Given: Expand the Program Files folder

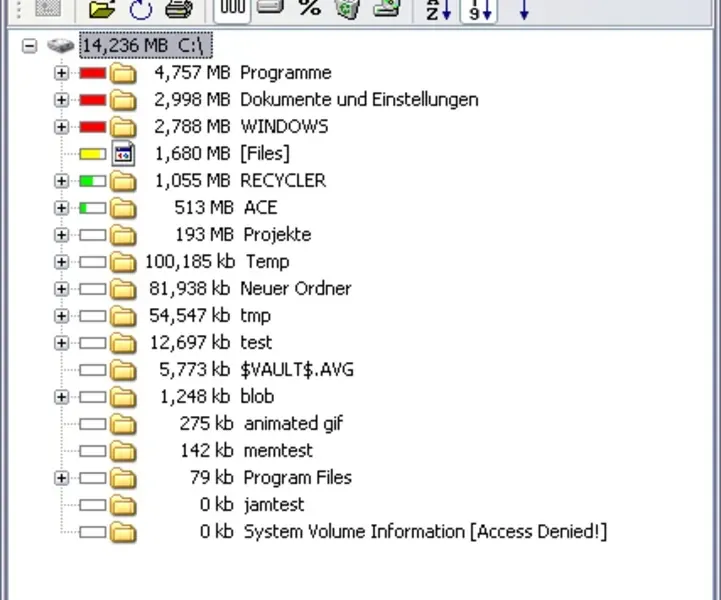Looking at the screenshot, I should pyautogui.click(x=61, y=478).
